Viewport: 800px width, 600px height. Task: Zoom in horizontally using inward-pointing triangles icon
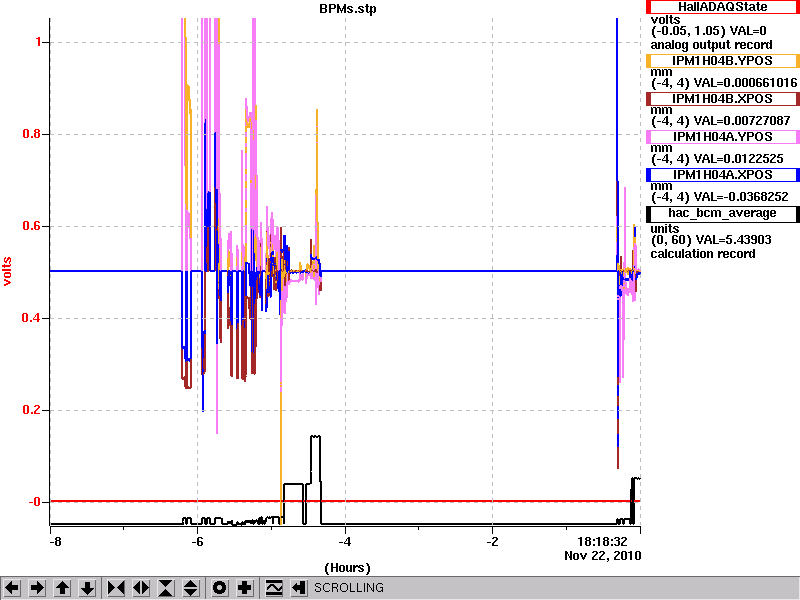[116, 588]
